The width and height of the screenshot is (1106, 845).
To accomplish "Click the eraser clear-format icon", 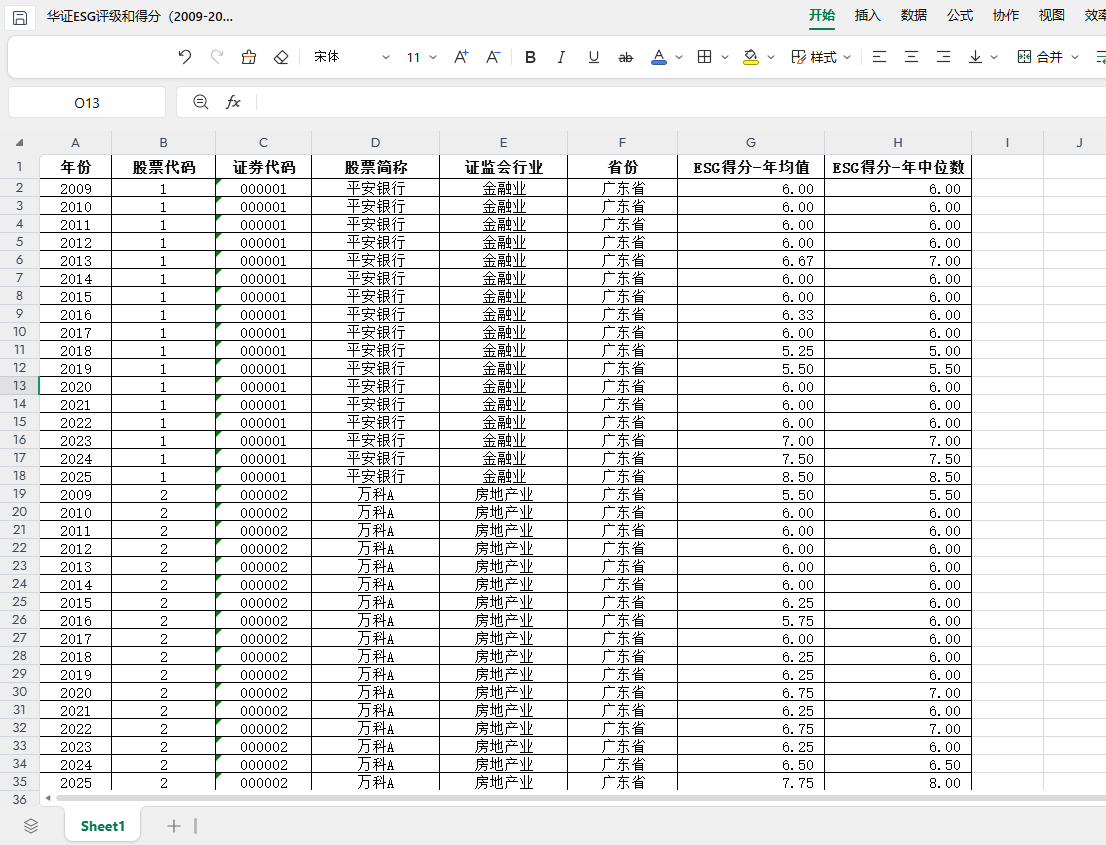I will [x=281, y=57].
